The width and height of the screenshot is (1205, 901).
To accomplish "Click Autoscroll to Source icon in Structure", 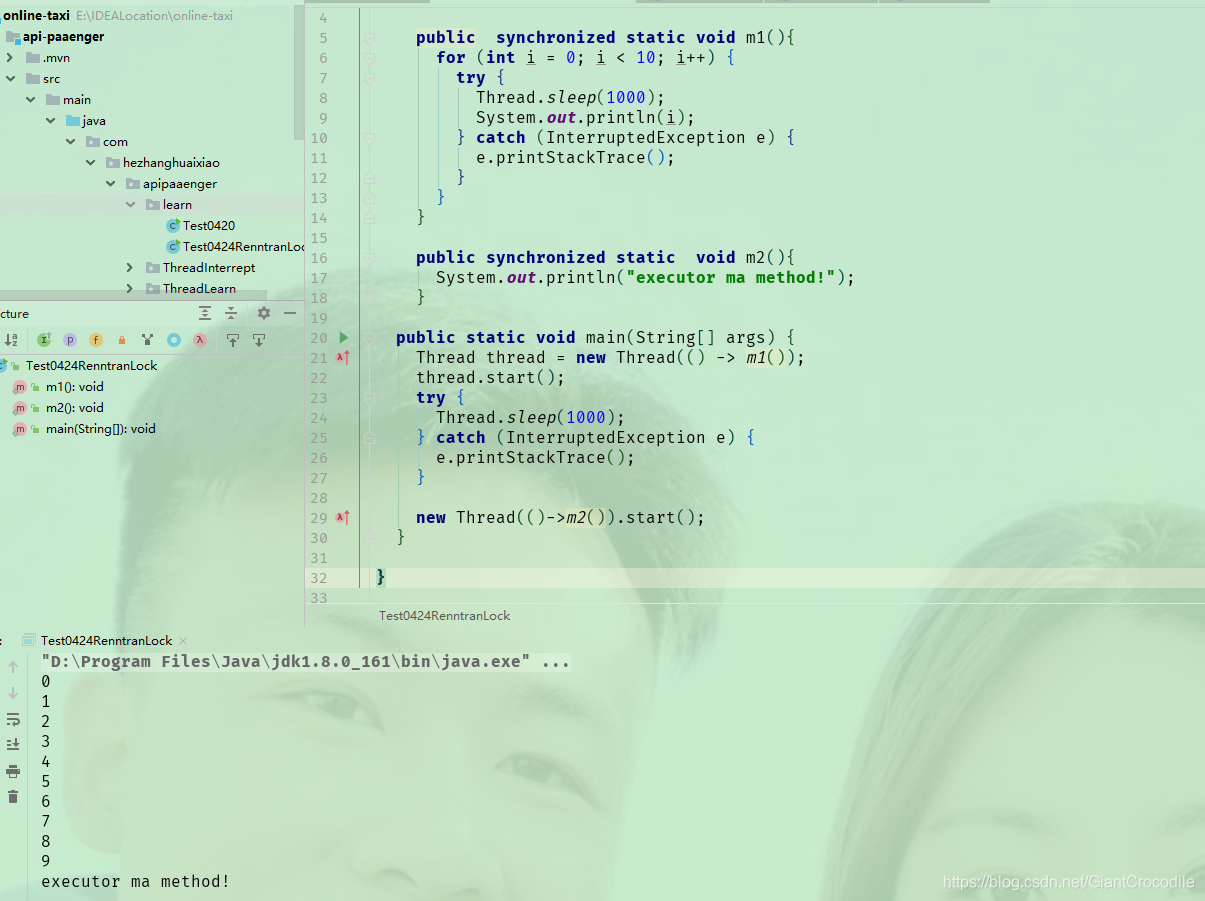I will pyautogui.click(x=233, y=340).
